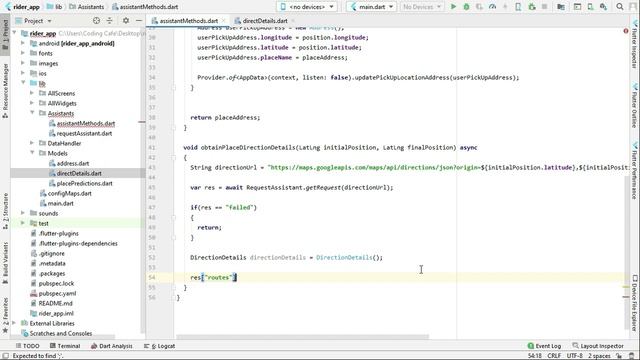The height and width of the screenshot is (360, 640).
Task: Open the Flutter Outline side panel
Action: tap(635, 106)
